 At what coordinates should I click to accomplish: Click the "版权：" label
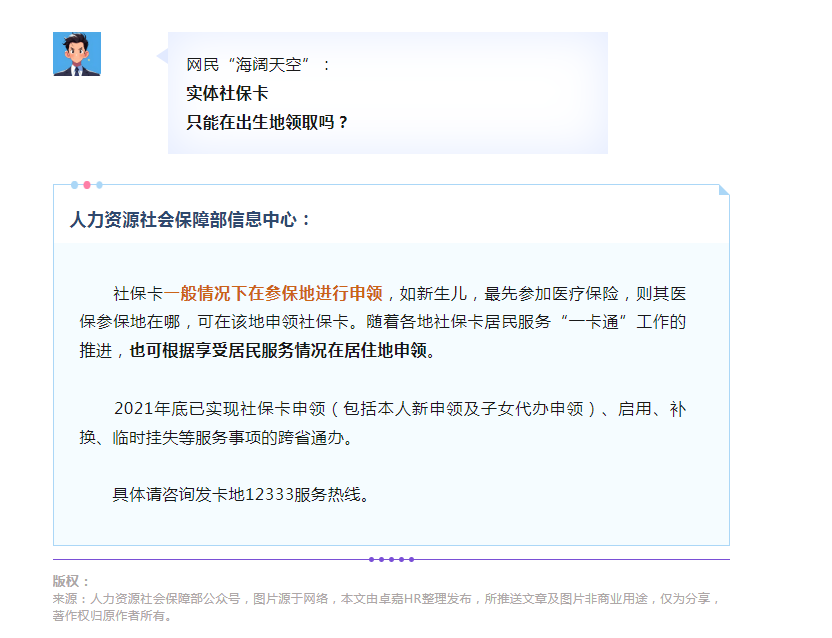[x=71, y=581]
